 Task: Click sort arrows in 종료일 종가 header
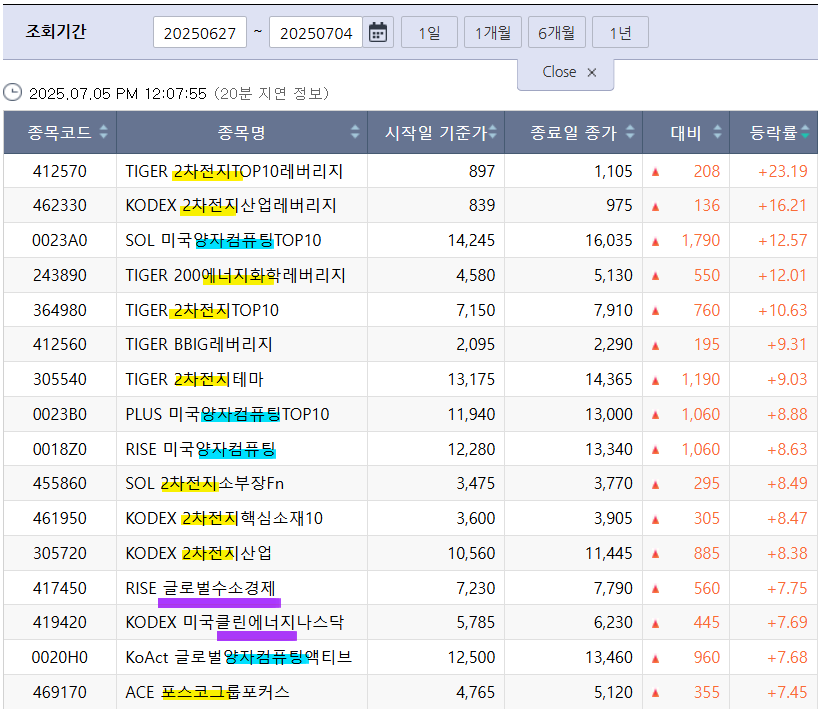[629, 133]
